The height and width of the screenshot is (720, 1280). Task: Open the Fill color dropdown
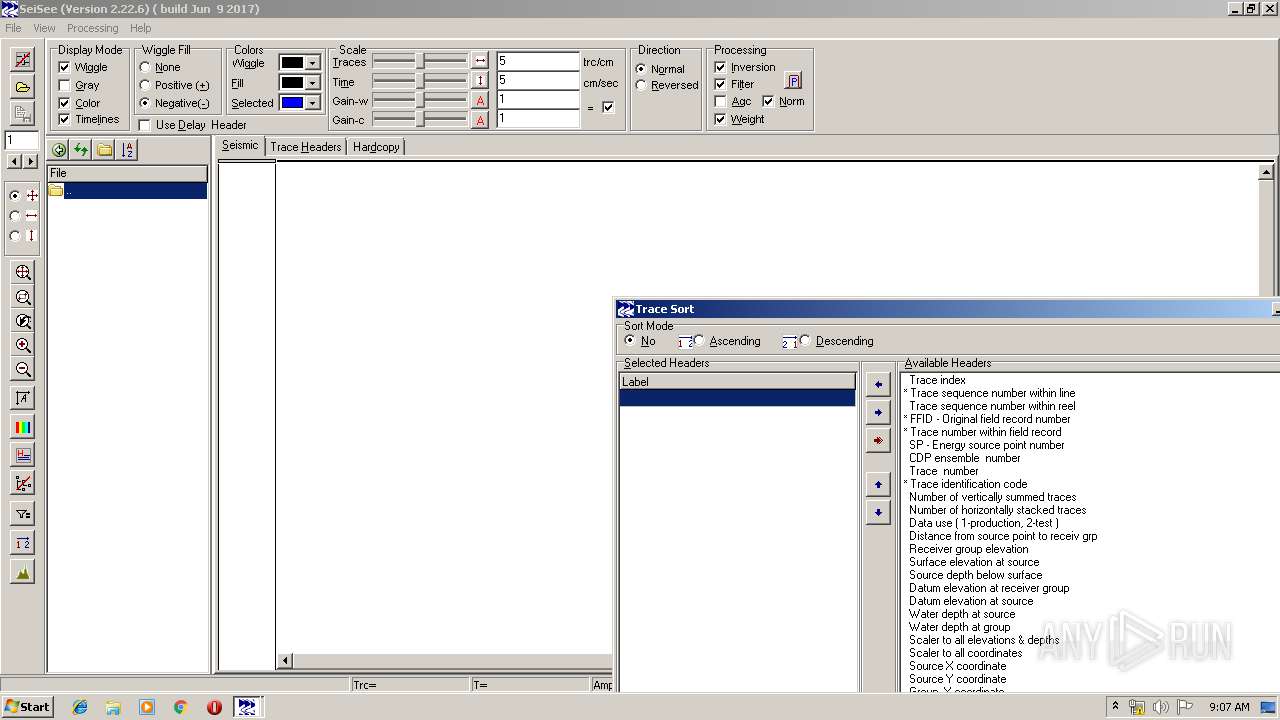pyautogui.click(x=312, y=83)
